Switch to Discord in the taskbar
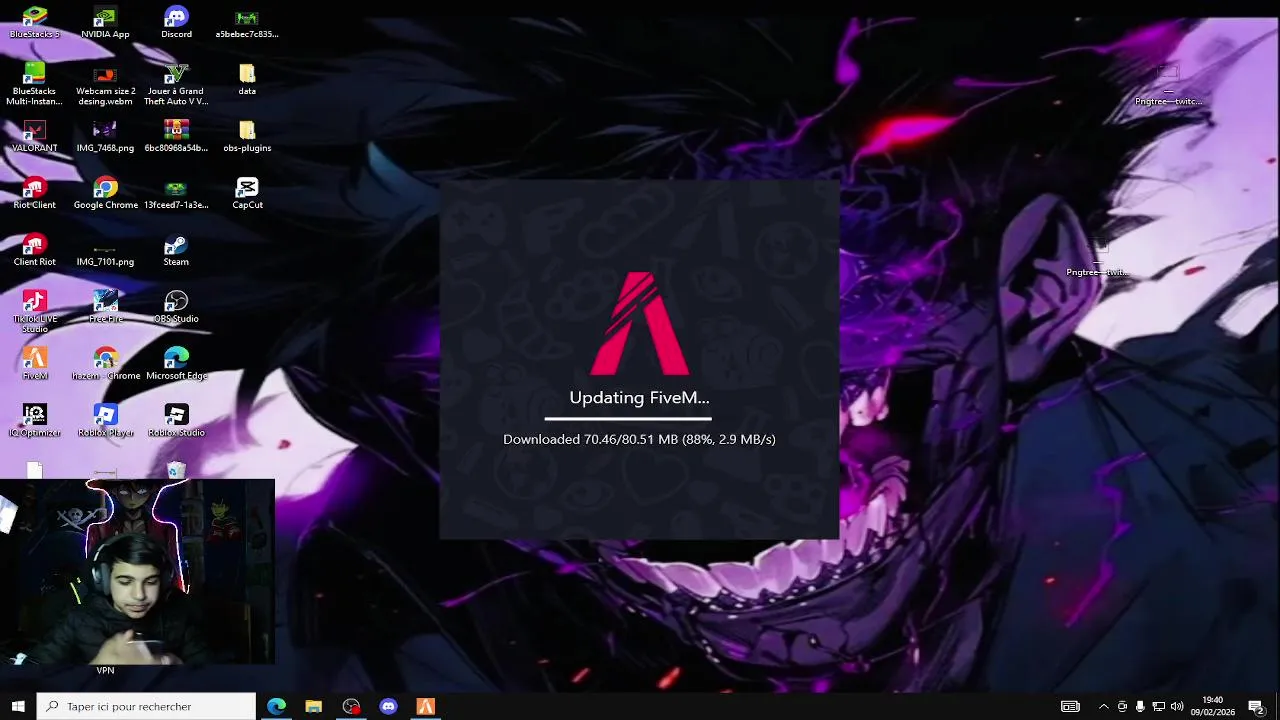This screenshot has height=720, width=1280. (388, 706)
